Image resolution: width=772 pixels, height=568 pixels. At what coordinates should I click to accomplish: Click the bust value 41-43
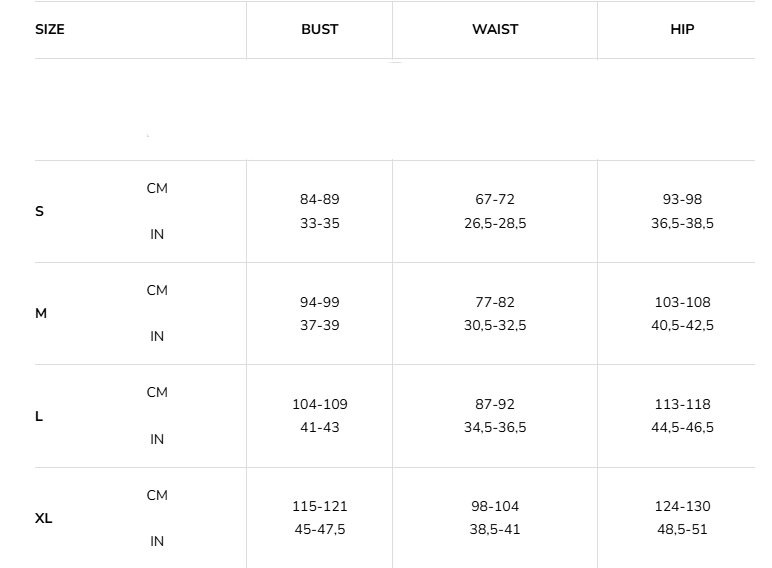320,428
